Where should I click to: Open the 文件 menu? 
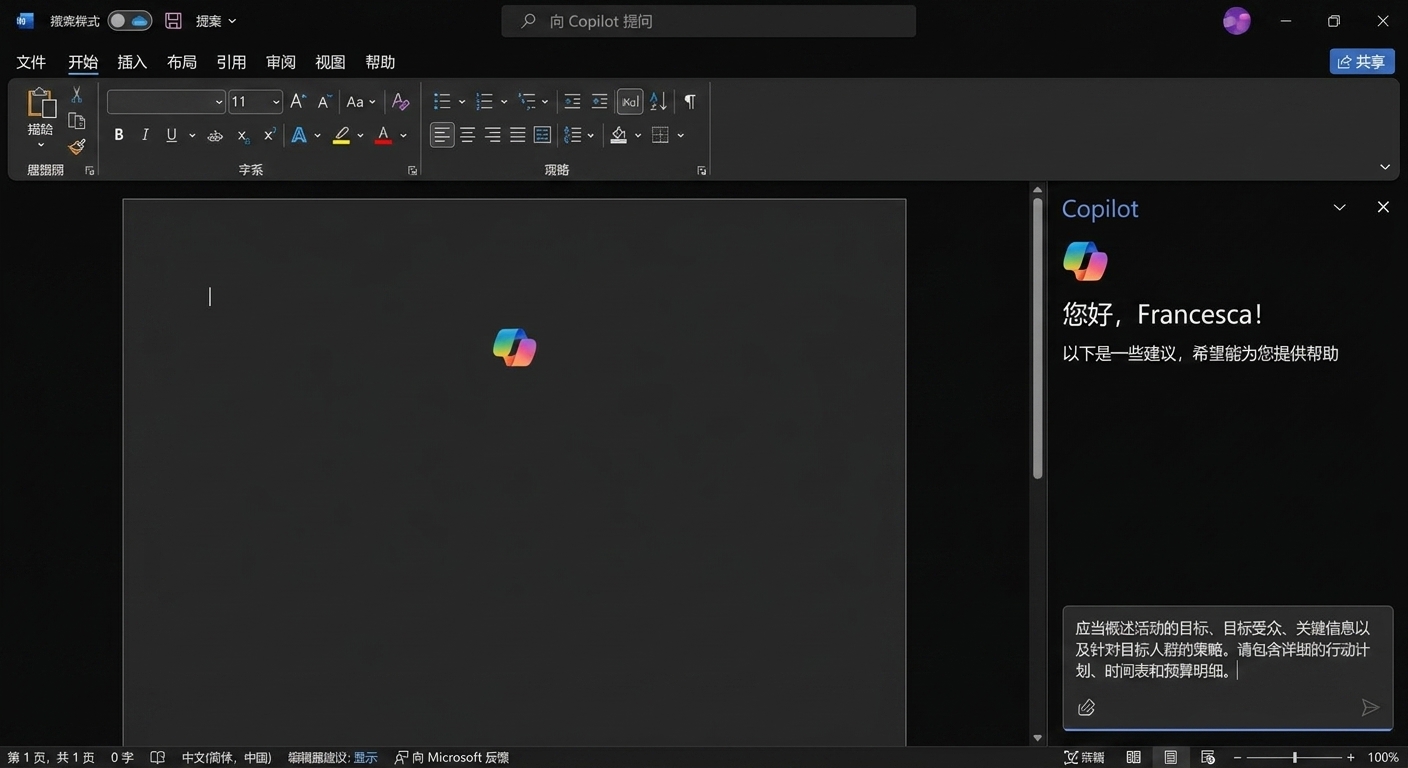click(x=31, y=62)
